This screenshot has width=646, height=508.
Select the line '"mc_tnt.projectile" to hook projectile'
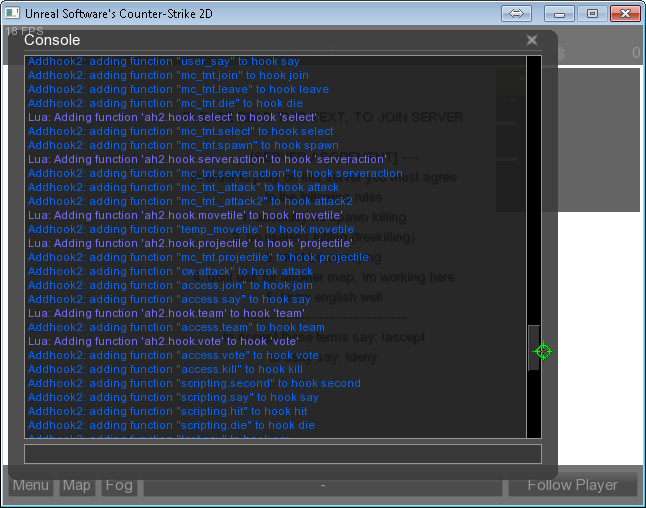tap(198, 258)
